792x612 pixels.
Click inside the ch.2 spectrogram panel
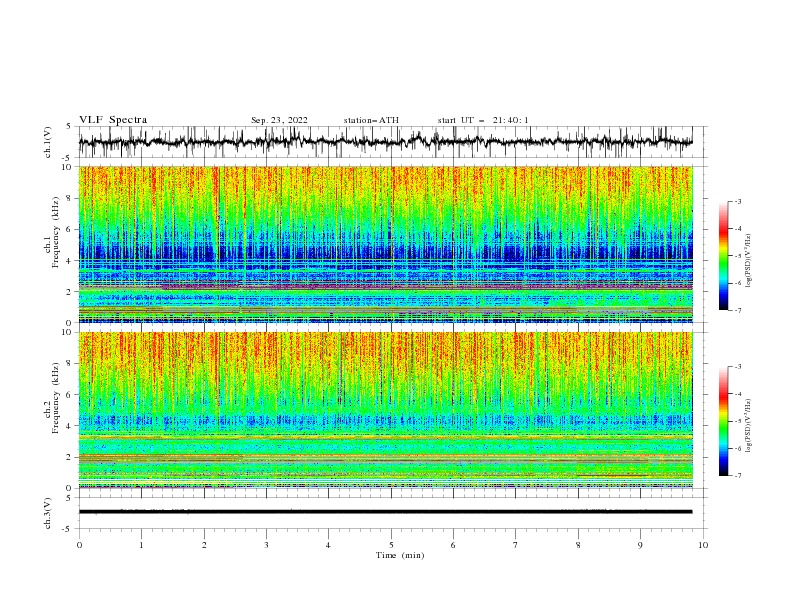(385, 410)
